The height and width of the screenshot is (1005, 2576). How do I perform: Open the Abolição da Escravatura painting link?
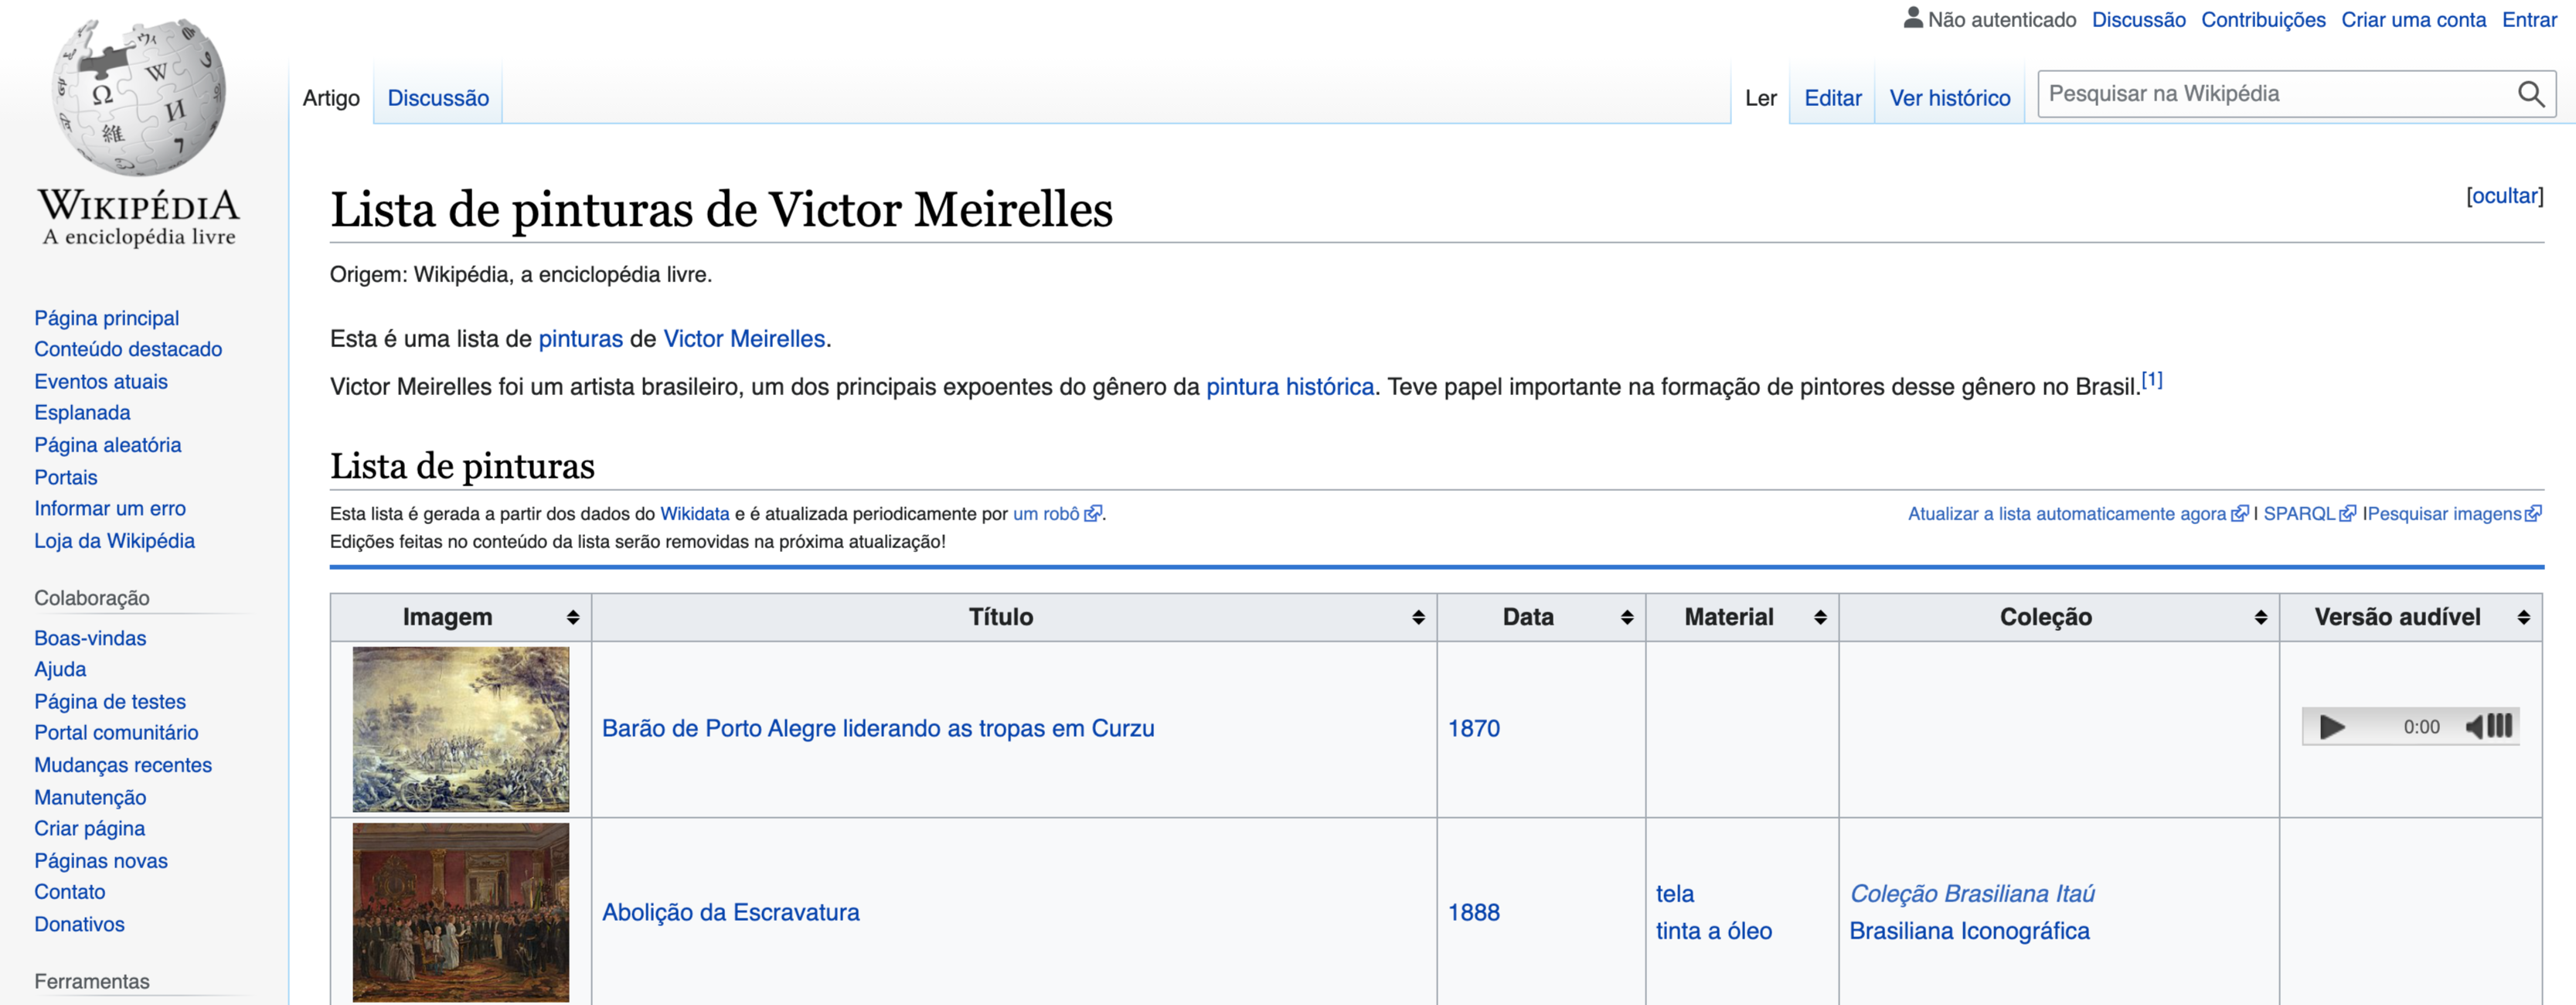click(730, 912)
